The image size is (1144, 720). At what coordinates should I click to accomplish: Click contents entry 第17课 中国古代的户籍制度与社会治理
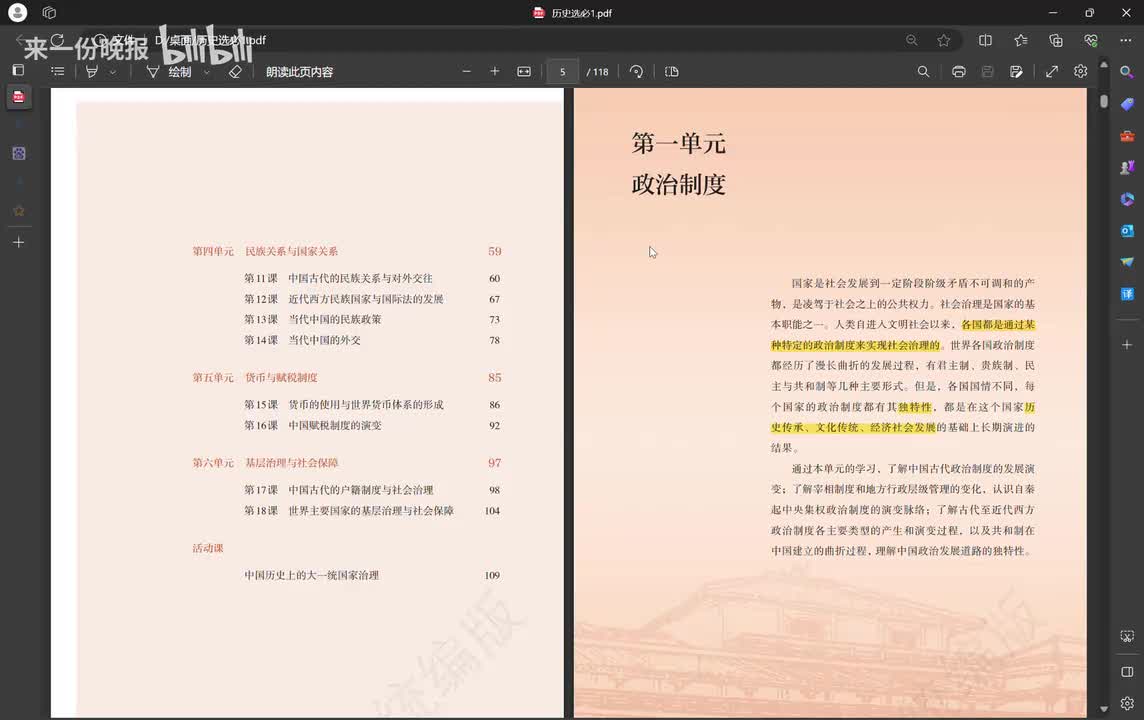372,489
